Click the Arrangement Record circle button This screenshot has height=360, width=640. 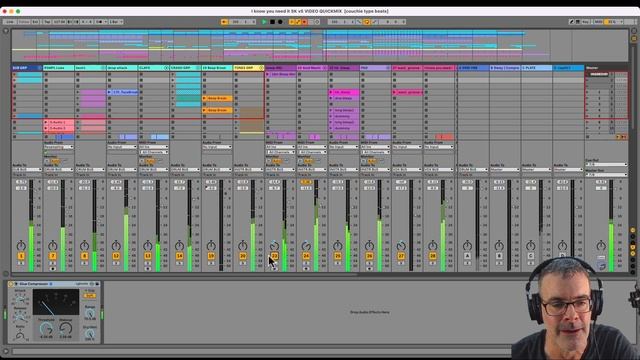[x=280, y=22]
